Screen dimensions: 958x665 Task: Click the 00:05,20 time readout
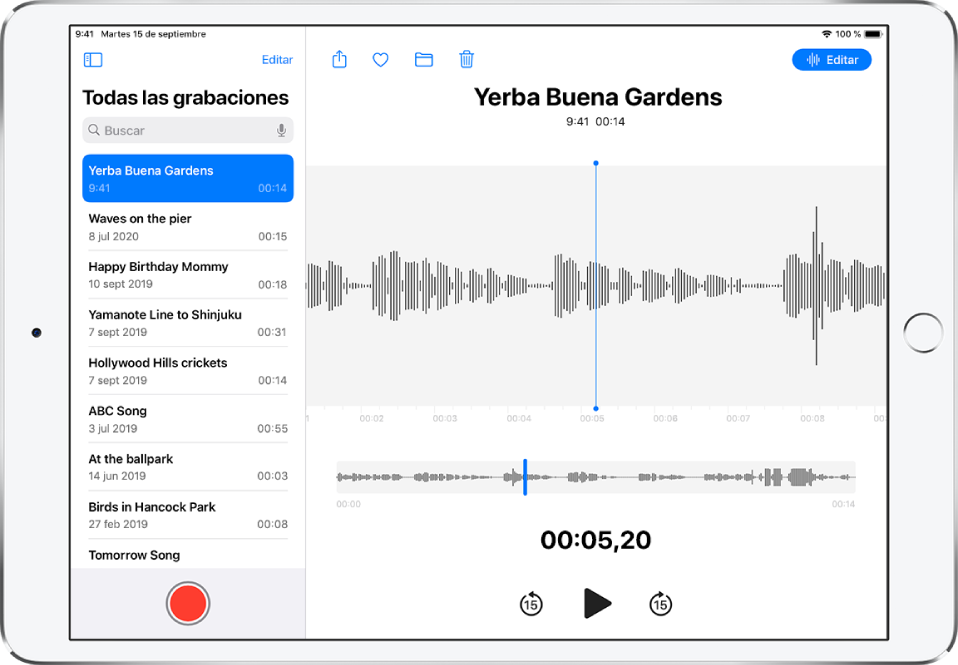pos(596,540)
